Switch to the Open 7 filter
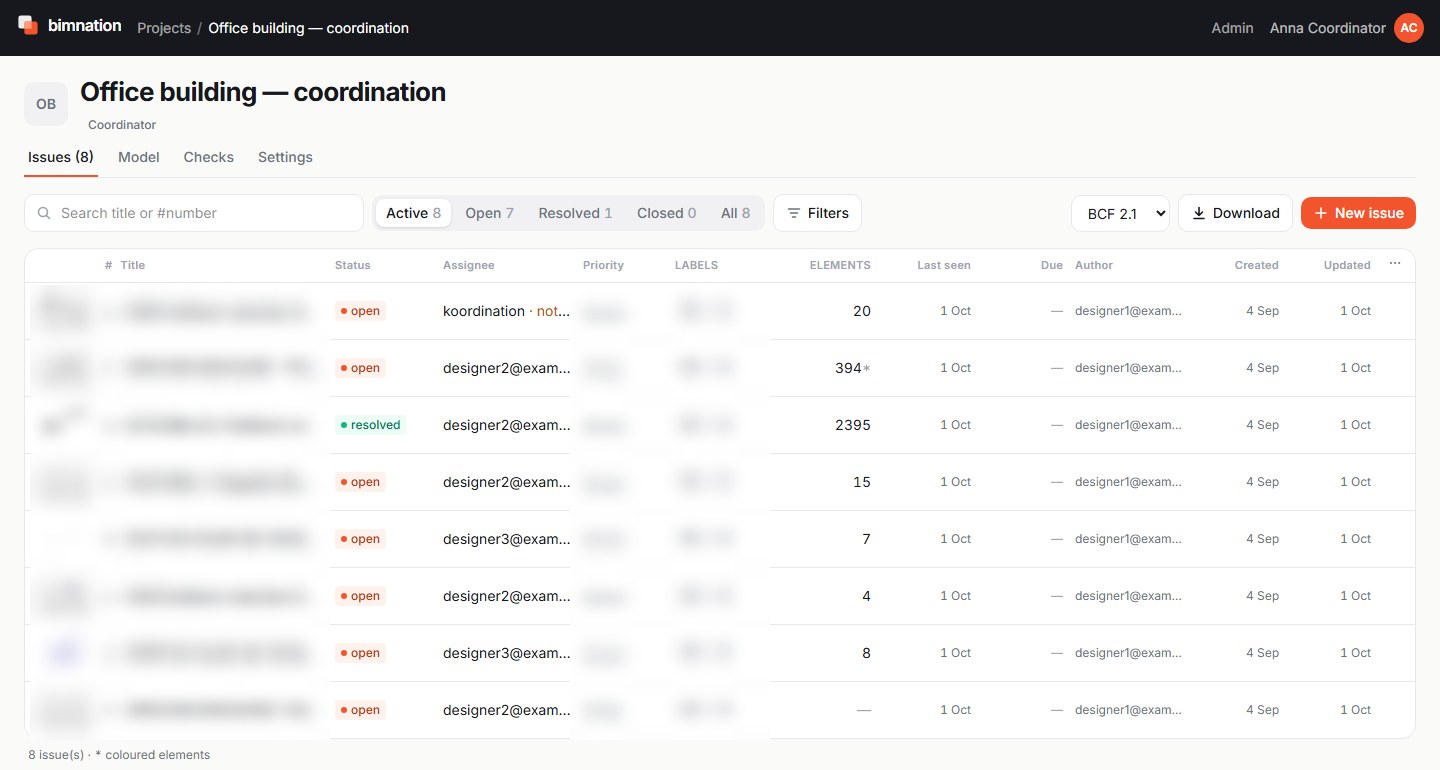The height and width of the screenshot is (770, 1440). [x=489, y=213]
